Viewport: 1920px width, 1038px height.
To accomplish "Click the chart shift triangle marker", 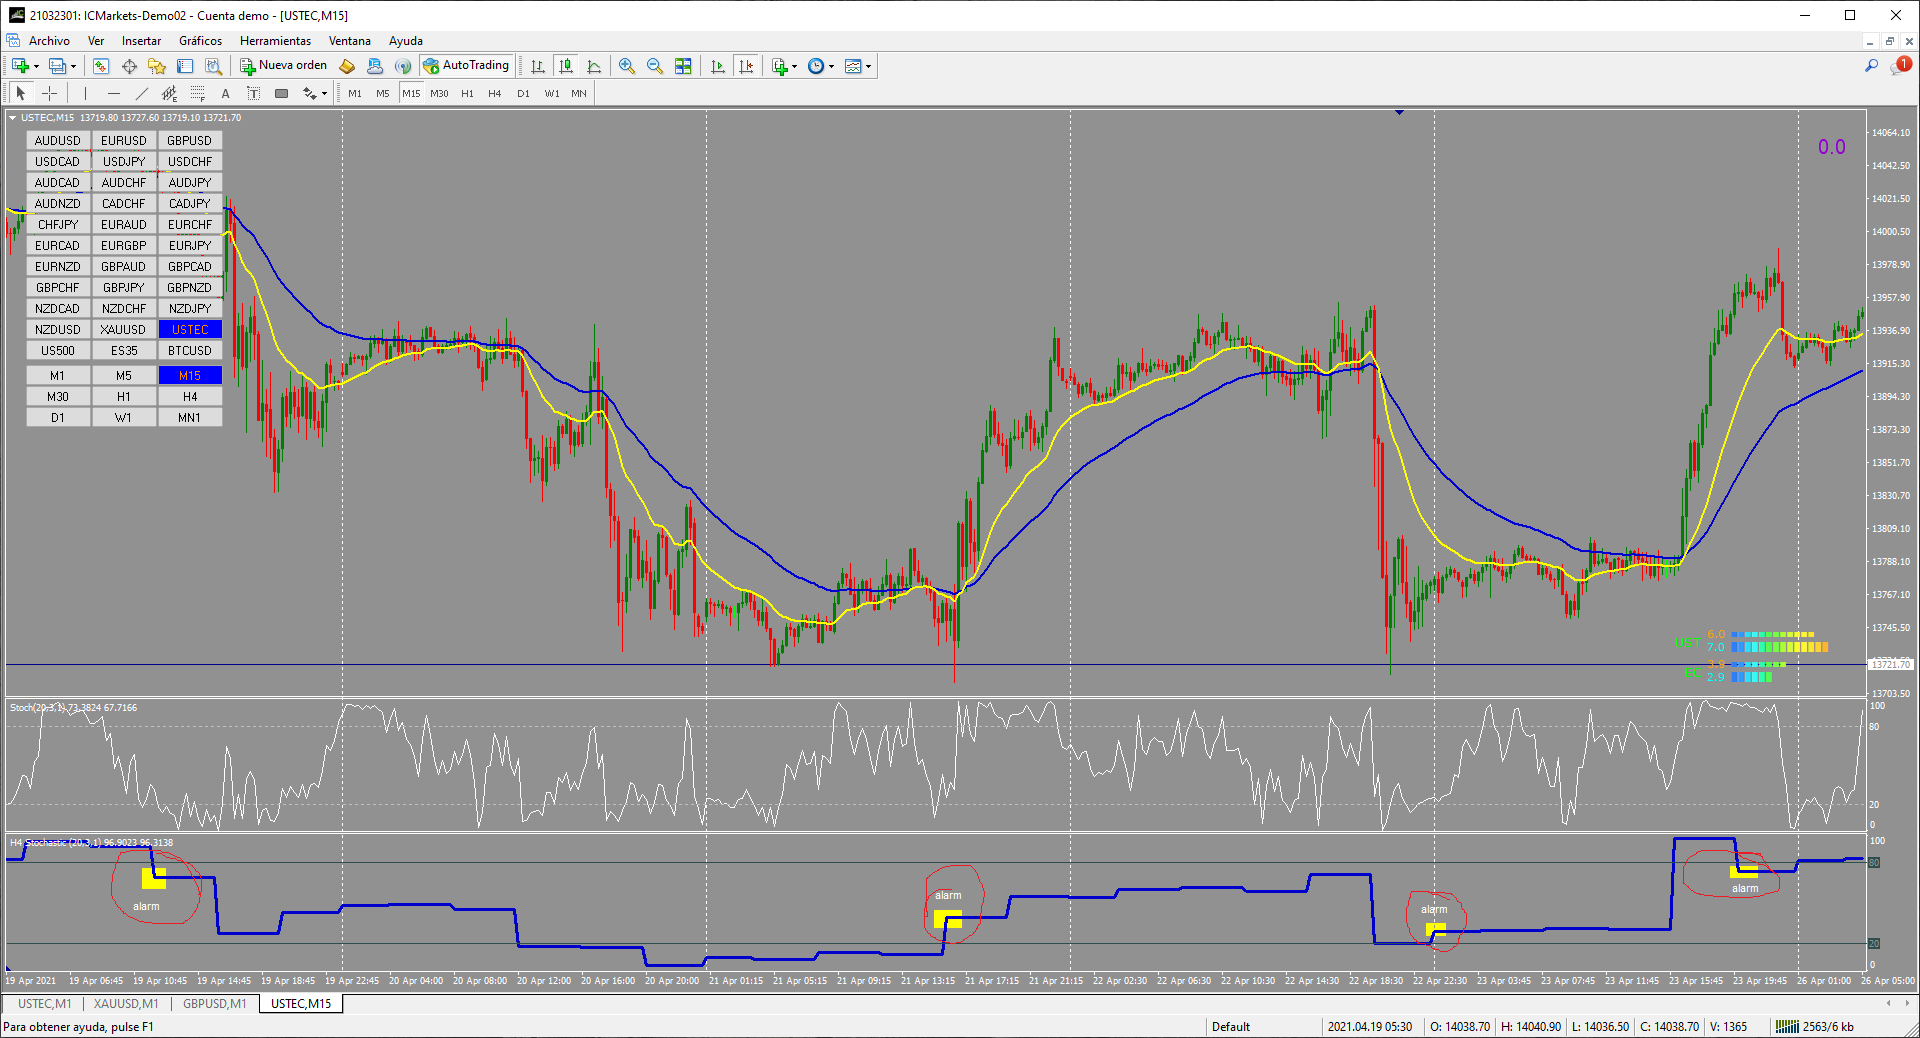I will point(1399,112).
